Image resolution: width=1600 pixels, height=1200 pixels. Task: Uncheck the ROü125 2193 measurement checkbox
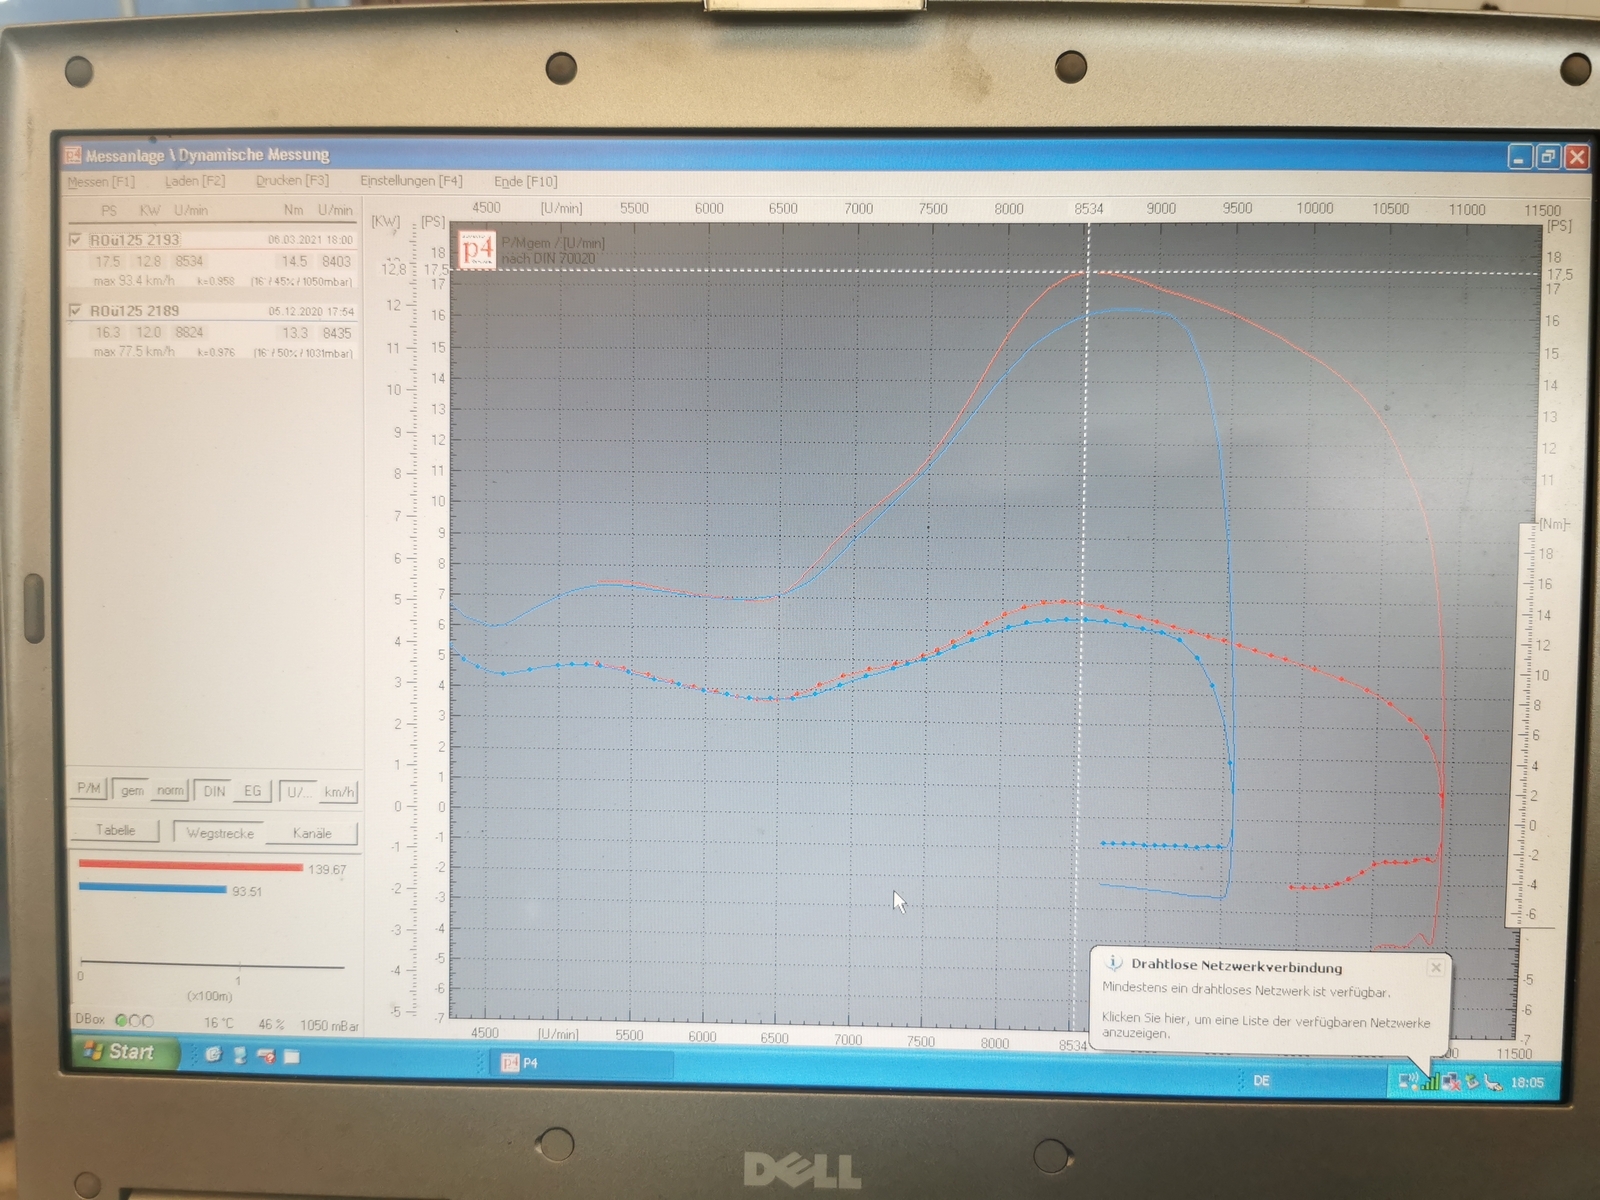[75, 240]
